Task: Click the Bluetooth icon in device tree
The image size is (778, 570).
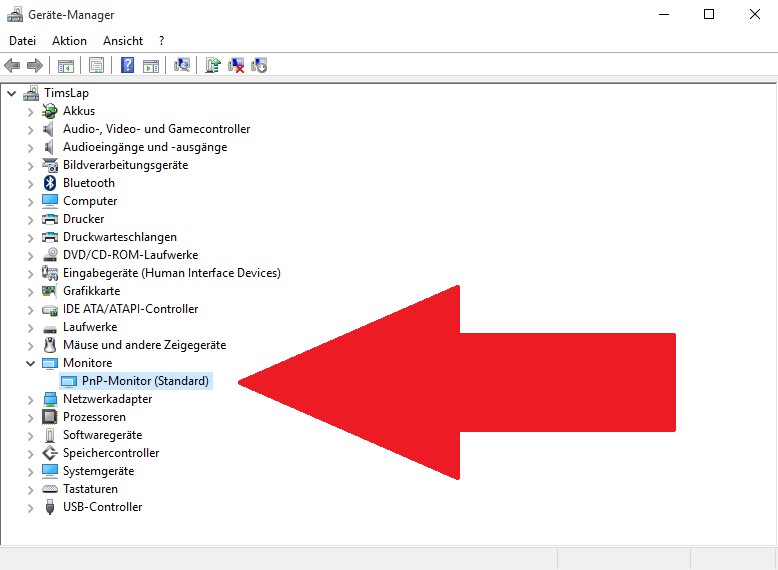Action: tap(50, 183)
